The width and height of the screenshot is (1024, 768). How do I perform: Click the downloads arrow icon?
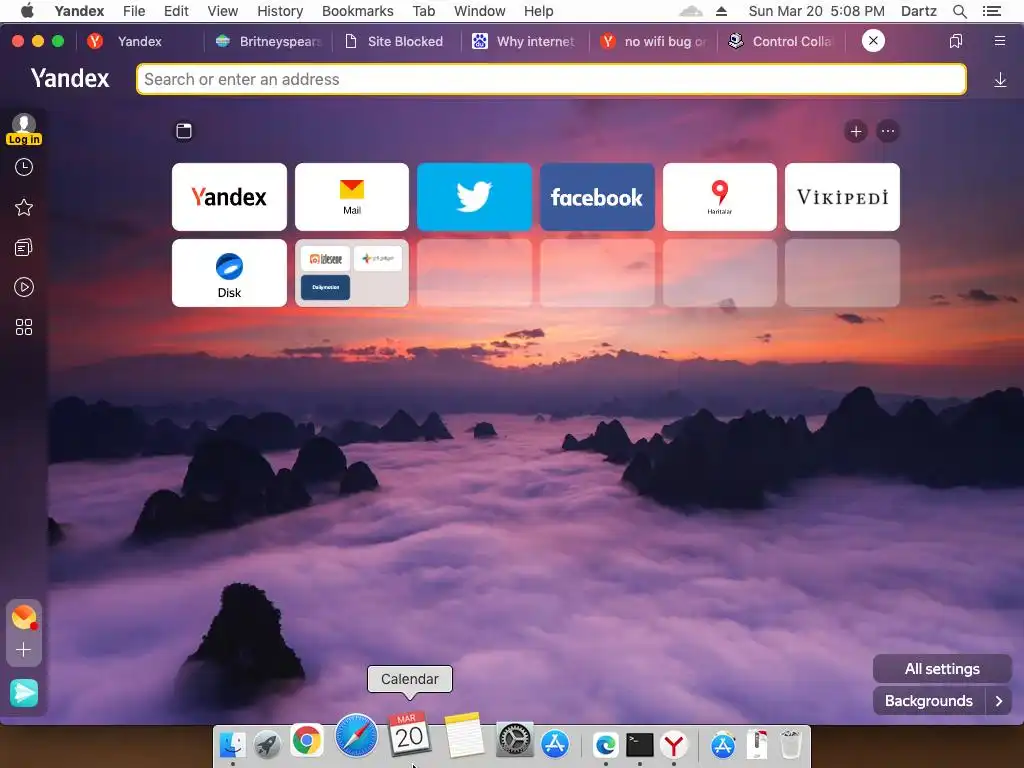1000,80
